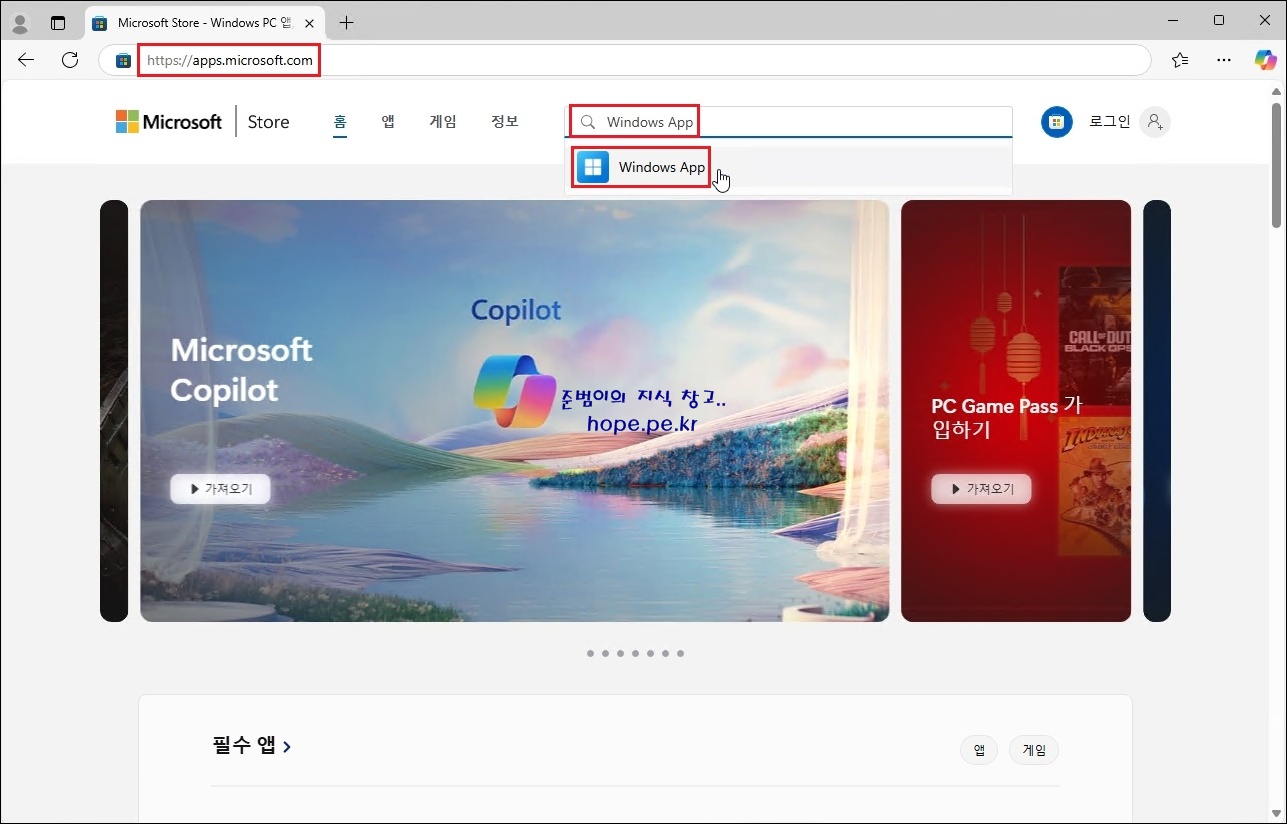Screen dimensions: 1287x824
Task: Click the scrollbar down arrow
Action: [1276, 813]
